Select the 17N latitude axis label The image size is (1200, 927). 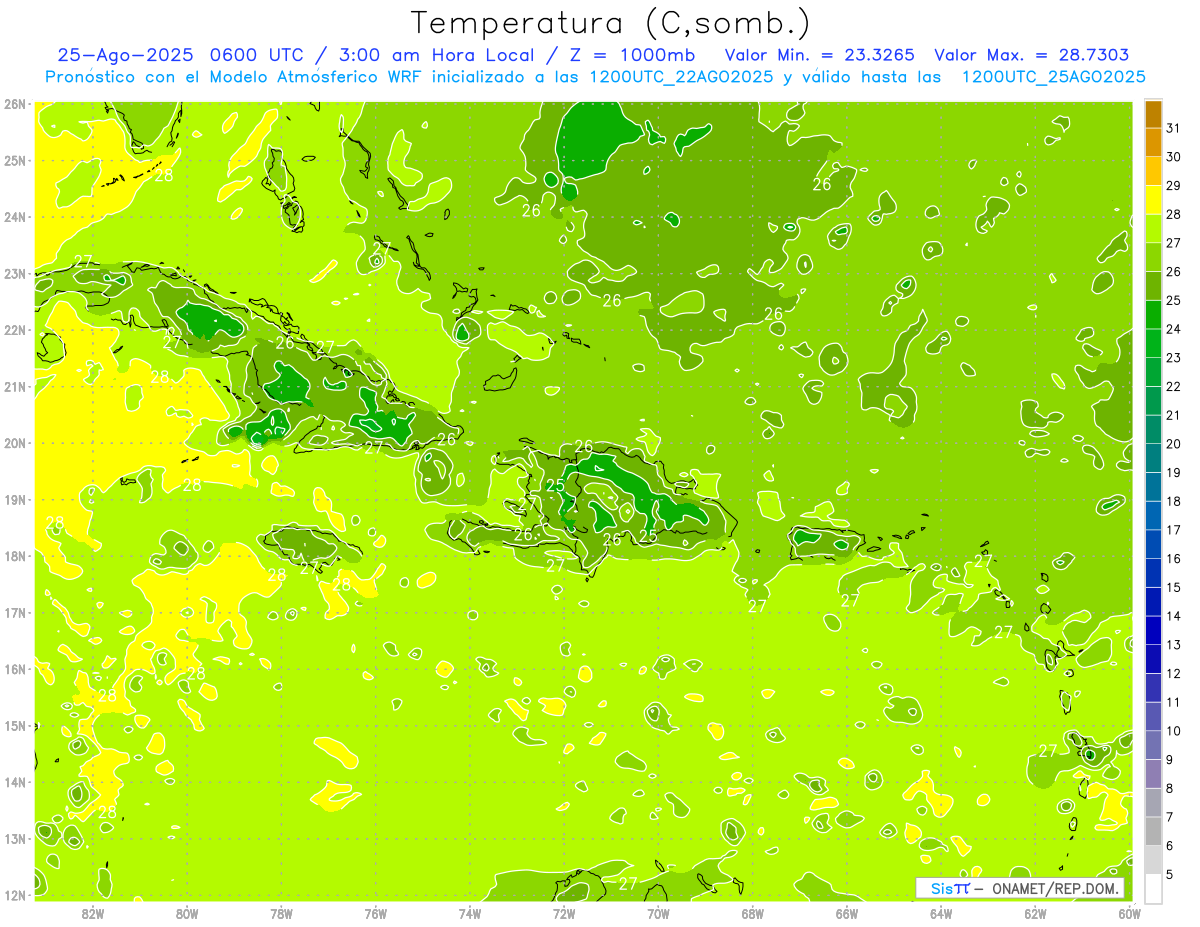click(15, 612)
